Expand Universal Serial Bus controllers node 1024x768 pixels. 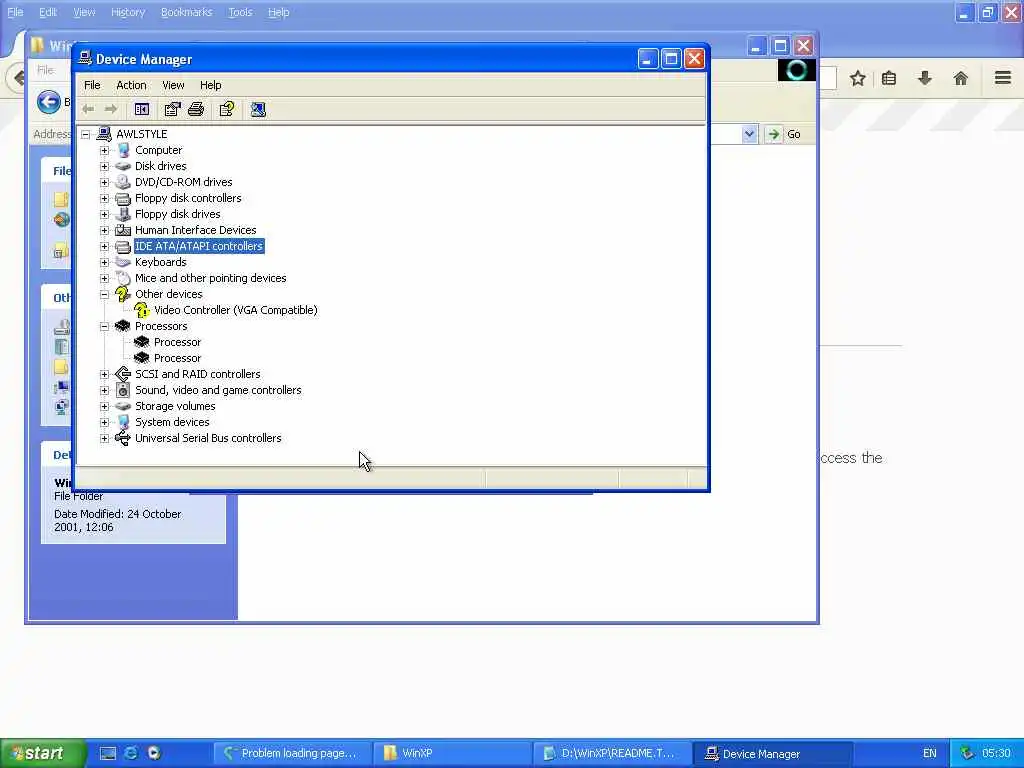pos(104,438)
